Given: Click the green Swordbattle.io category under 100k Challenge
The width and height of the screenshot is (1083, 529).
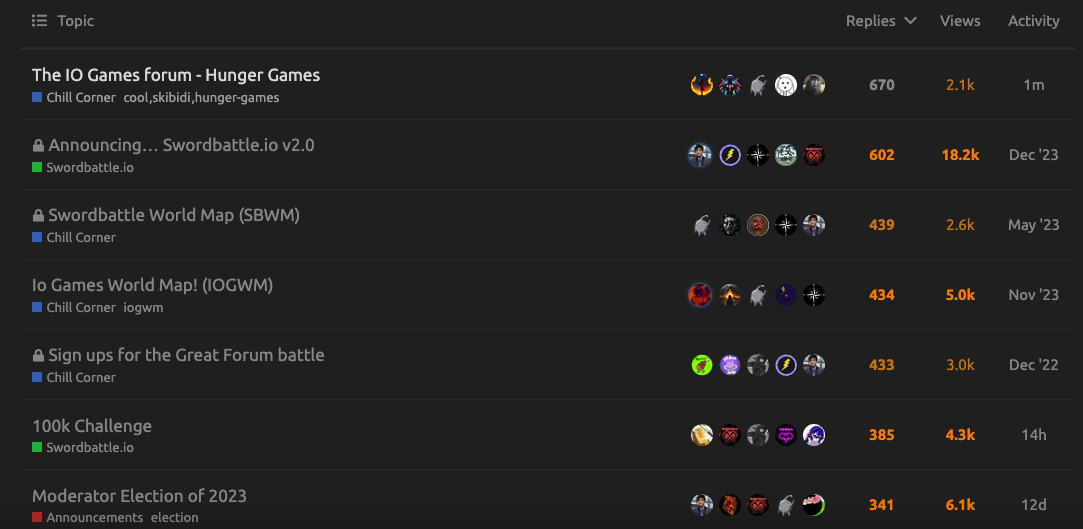Looking at the screenshot, I should point(83,448).
